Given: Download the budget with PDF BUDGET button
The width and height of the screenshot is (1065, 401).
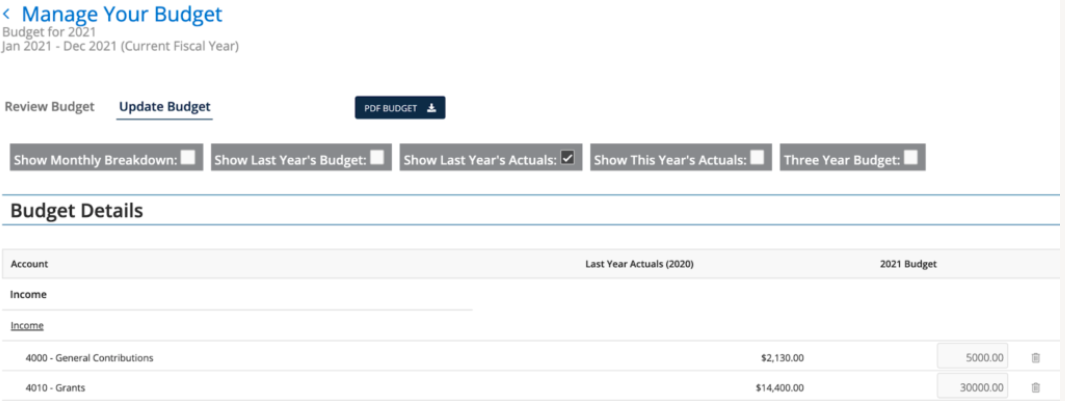Looking at the screenshot, I should 400,108.
